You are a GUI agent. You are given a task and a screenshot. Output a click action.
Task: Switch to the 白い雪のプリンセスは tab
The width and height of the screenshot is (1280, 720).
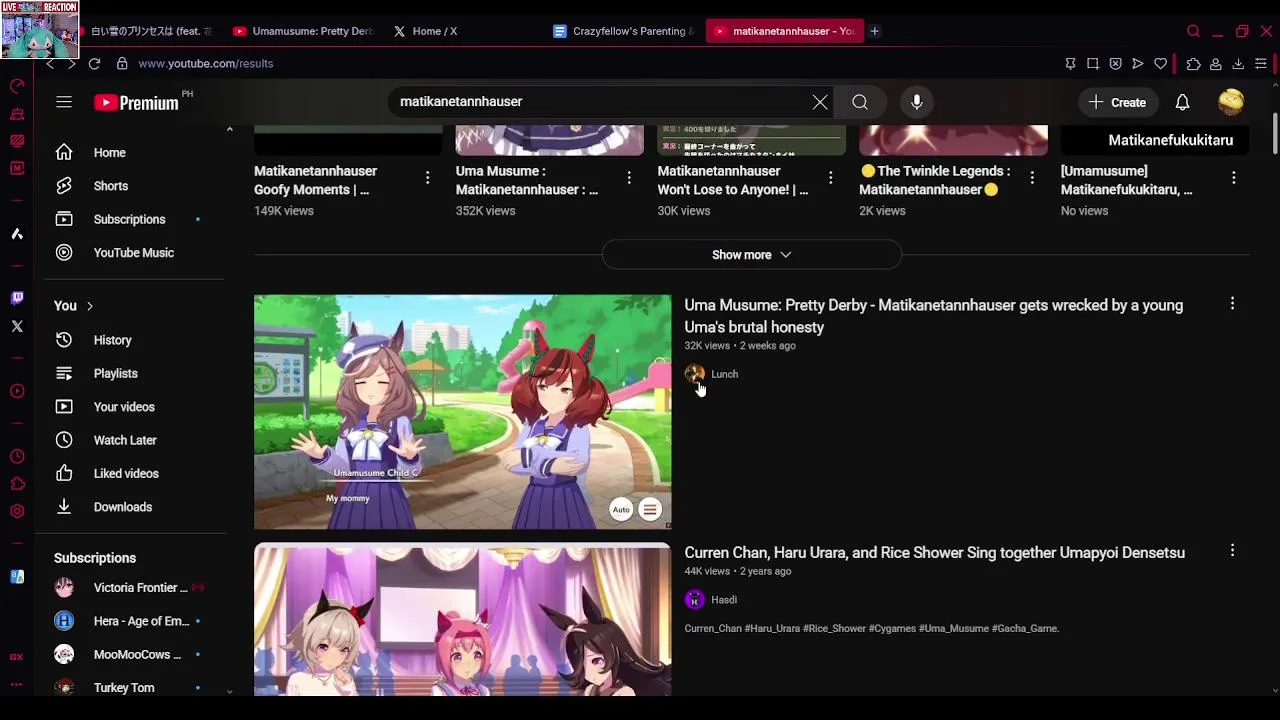click(150, 31)
